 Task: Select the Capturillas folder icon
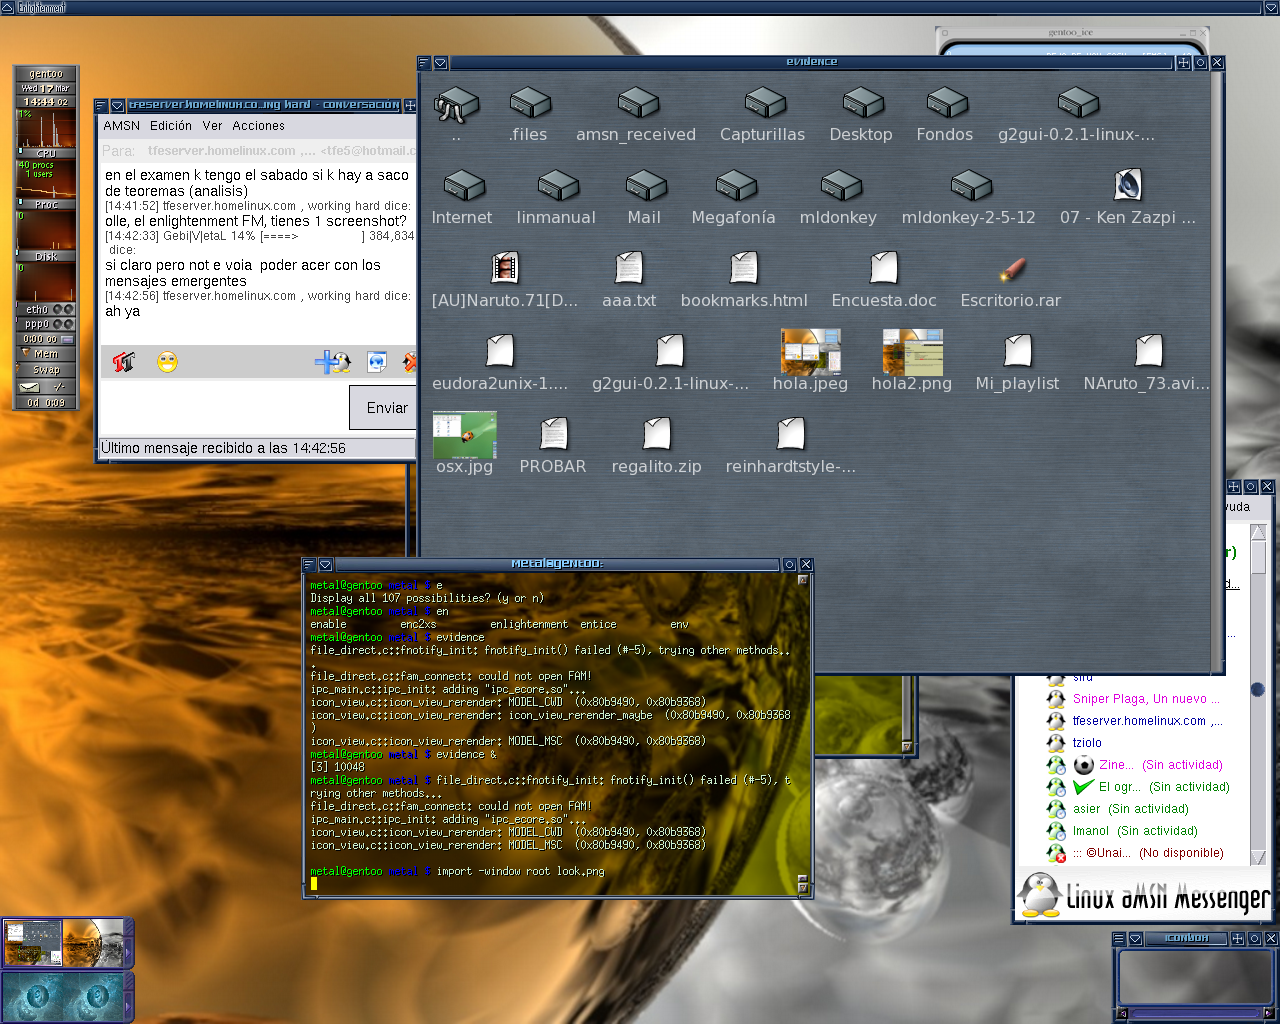coord(766,102)
